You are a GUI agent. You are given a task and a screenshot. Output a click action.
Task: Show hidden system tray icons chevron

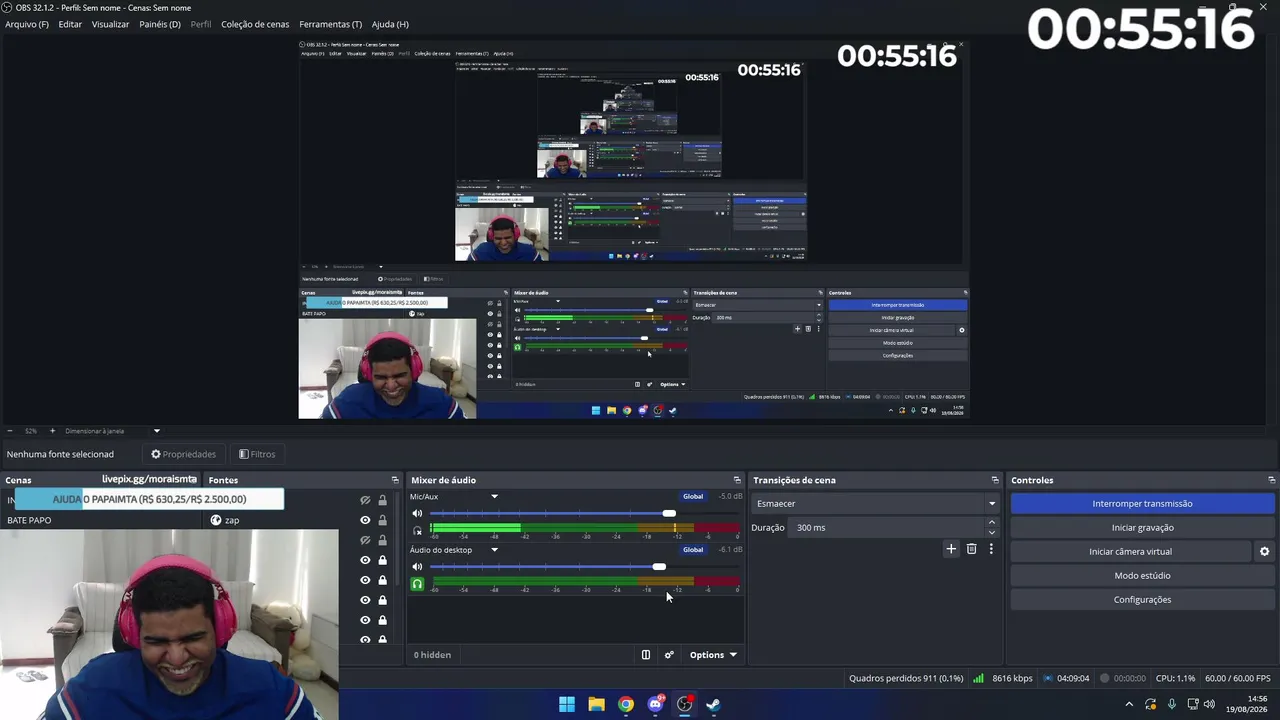1130,704
